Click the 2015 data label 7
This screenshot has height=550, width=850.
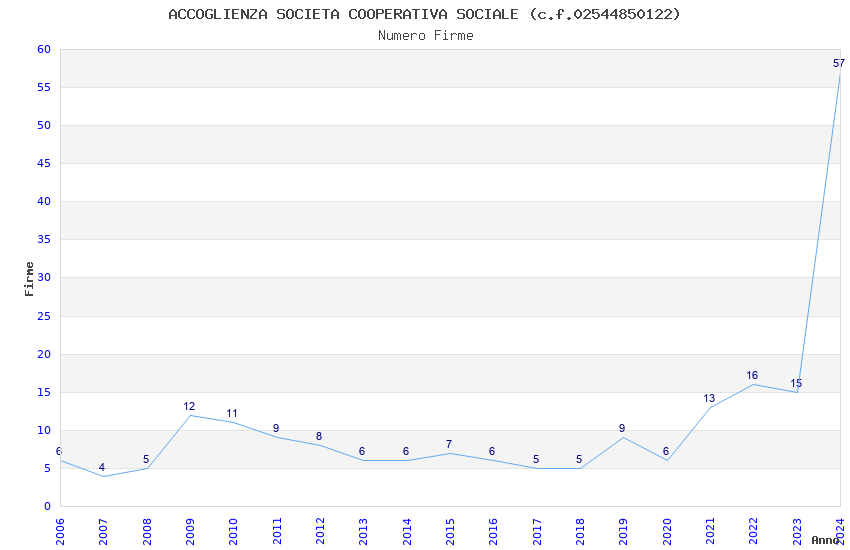click(x=449, y=444)
